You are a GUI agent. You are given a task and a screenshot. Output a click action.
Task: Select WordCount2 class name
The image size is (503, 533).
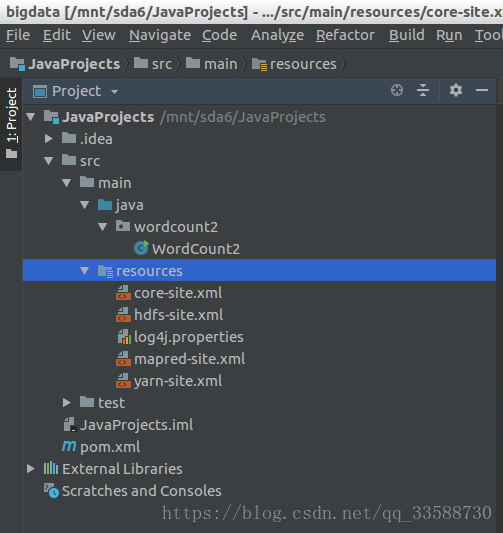pyautogui.click(x=196, y=249)
